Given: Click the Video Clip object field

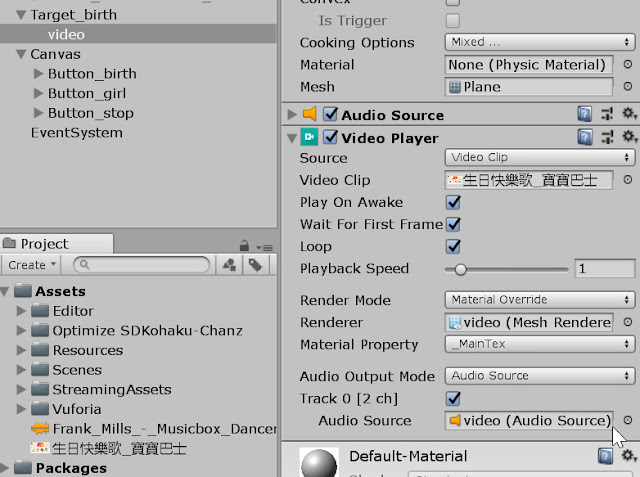Looking at the screenshot, I should (x=529, y=180).
